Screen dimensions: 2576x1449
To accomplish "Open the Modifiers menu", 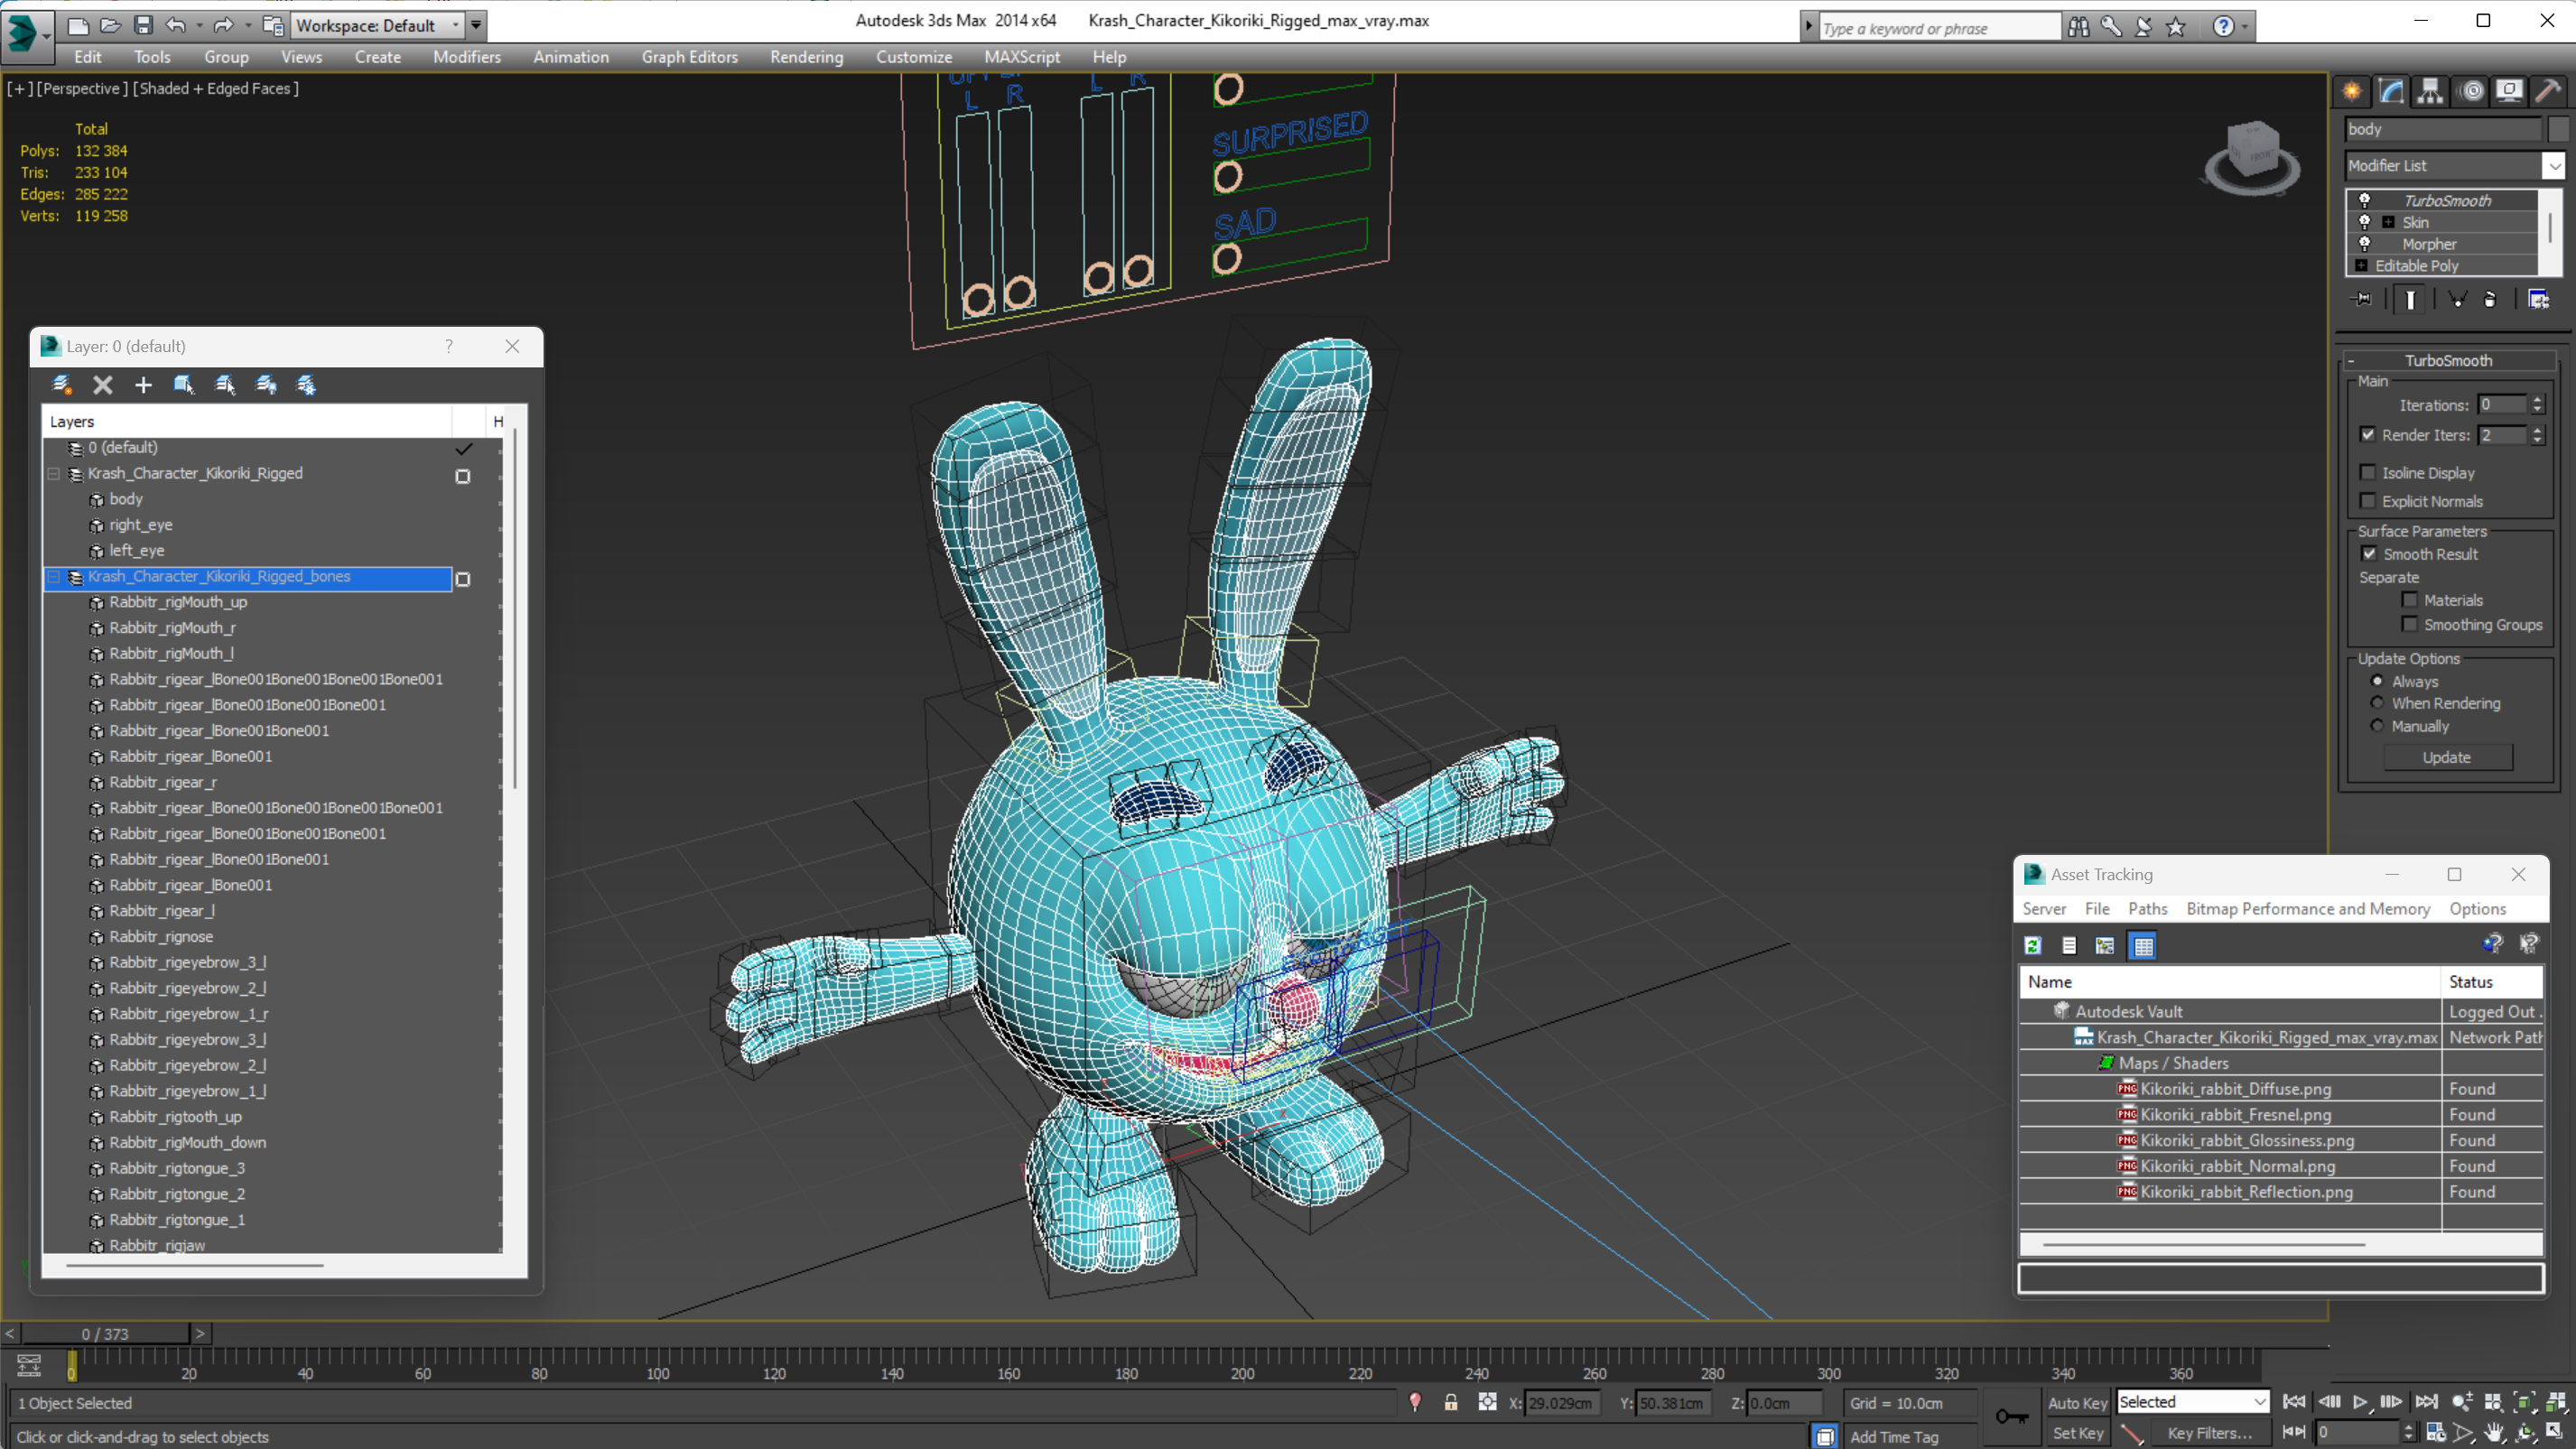I will (x=466, y=57).
